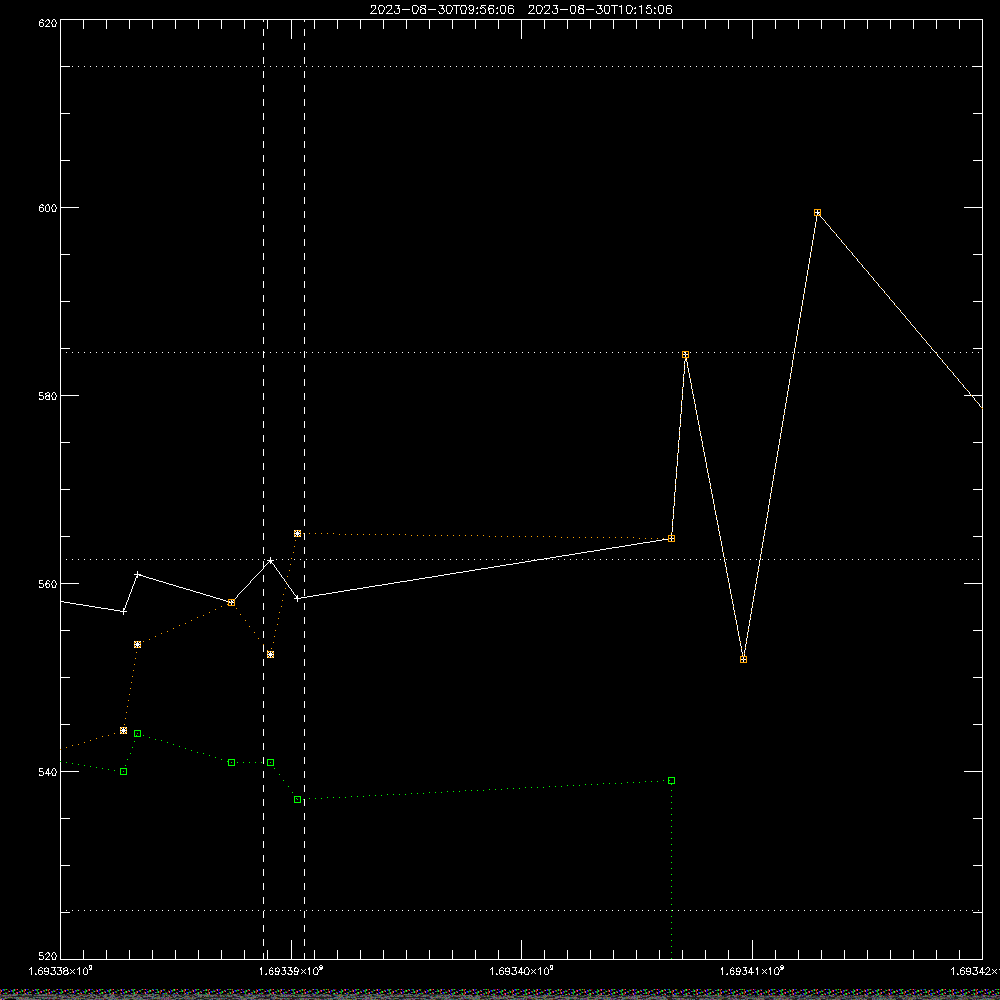1000x1000 pixels.
Task: Click the start timestamp 2023-08-30T09:56:06 in the title
Action: (442, 10)
